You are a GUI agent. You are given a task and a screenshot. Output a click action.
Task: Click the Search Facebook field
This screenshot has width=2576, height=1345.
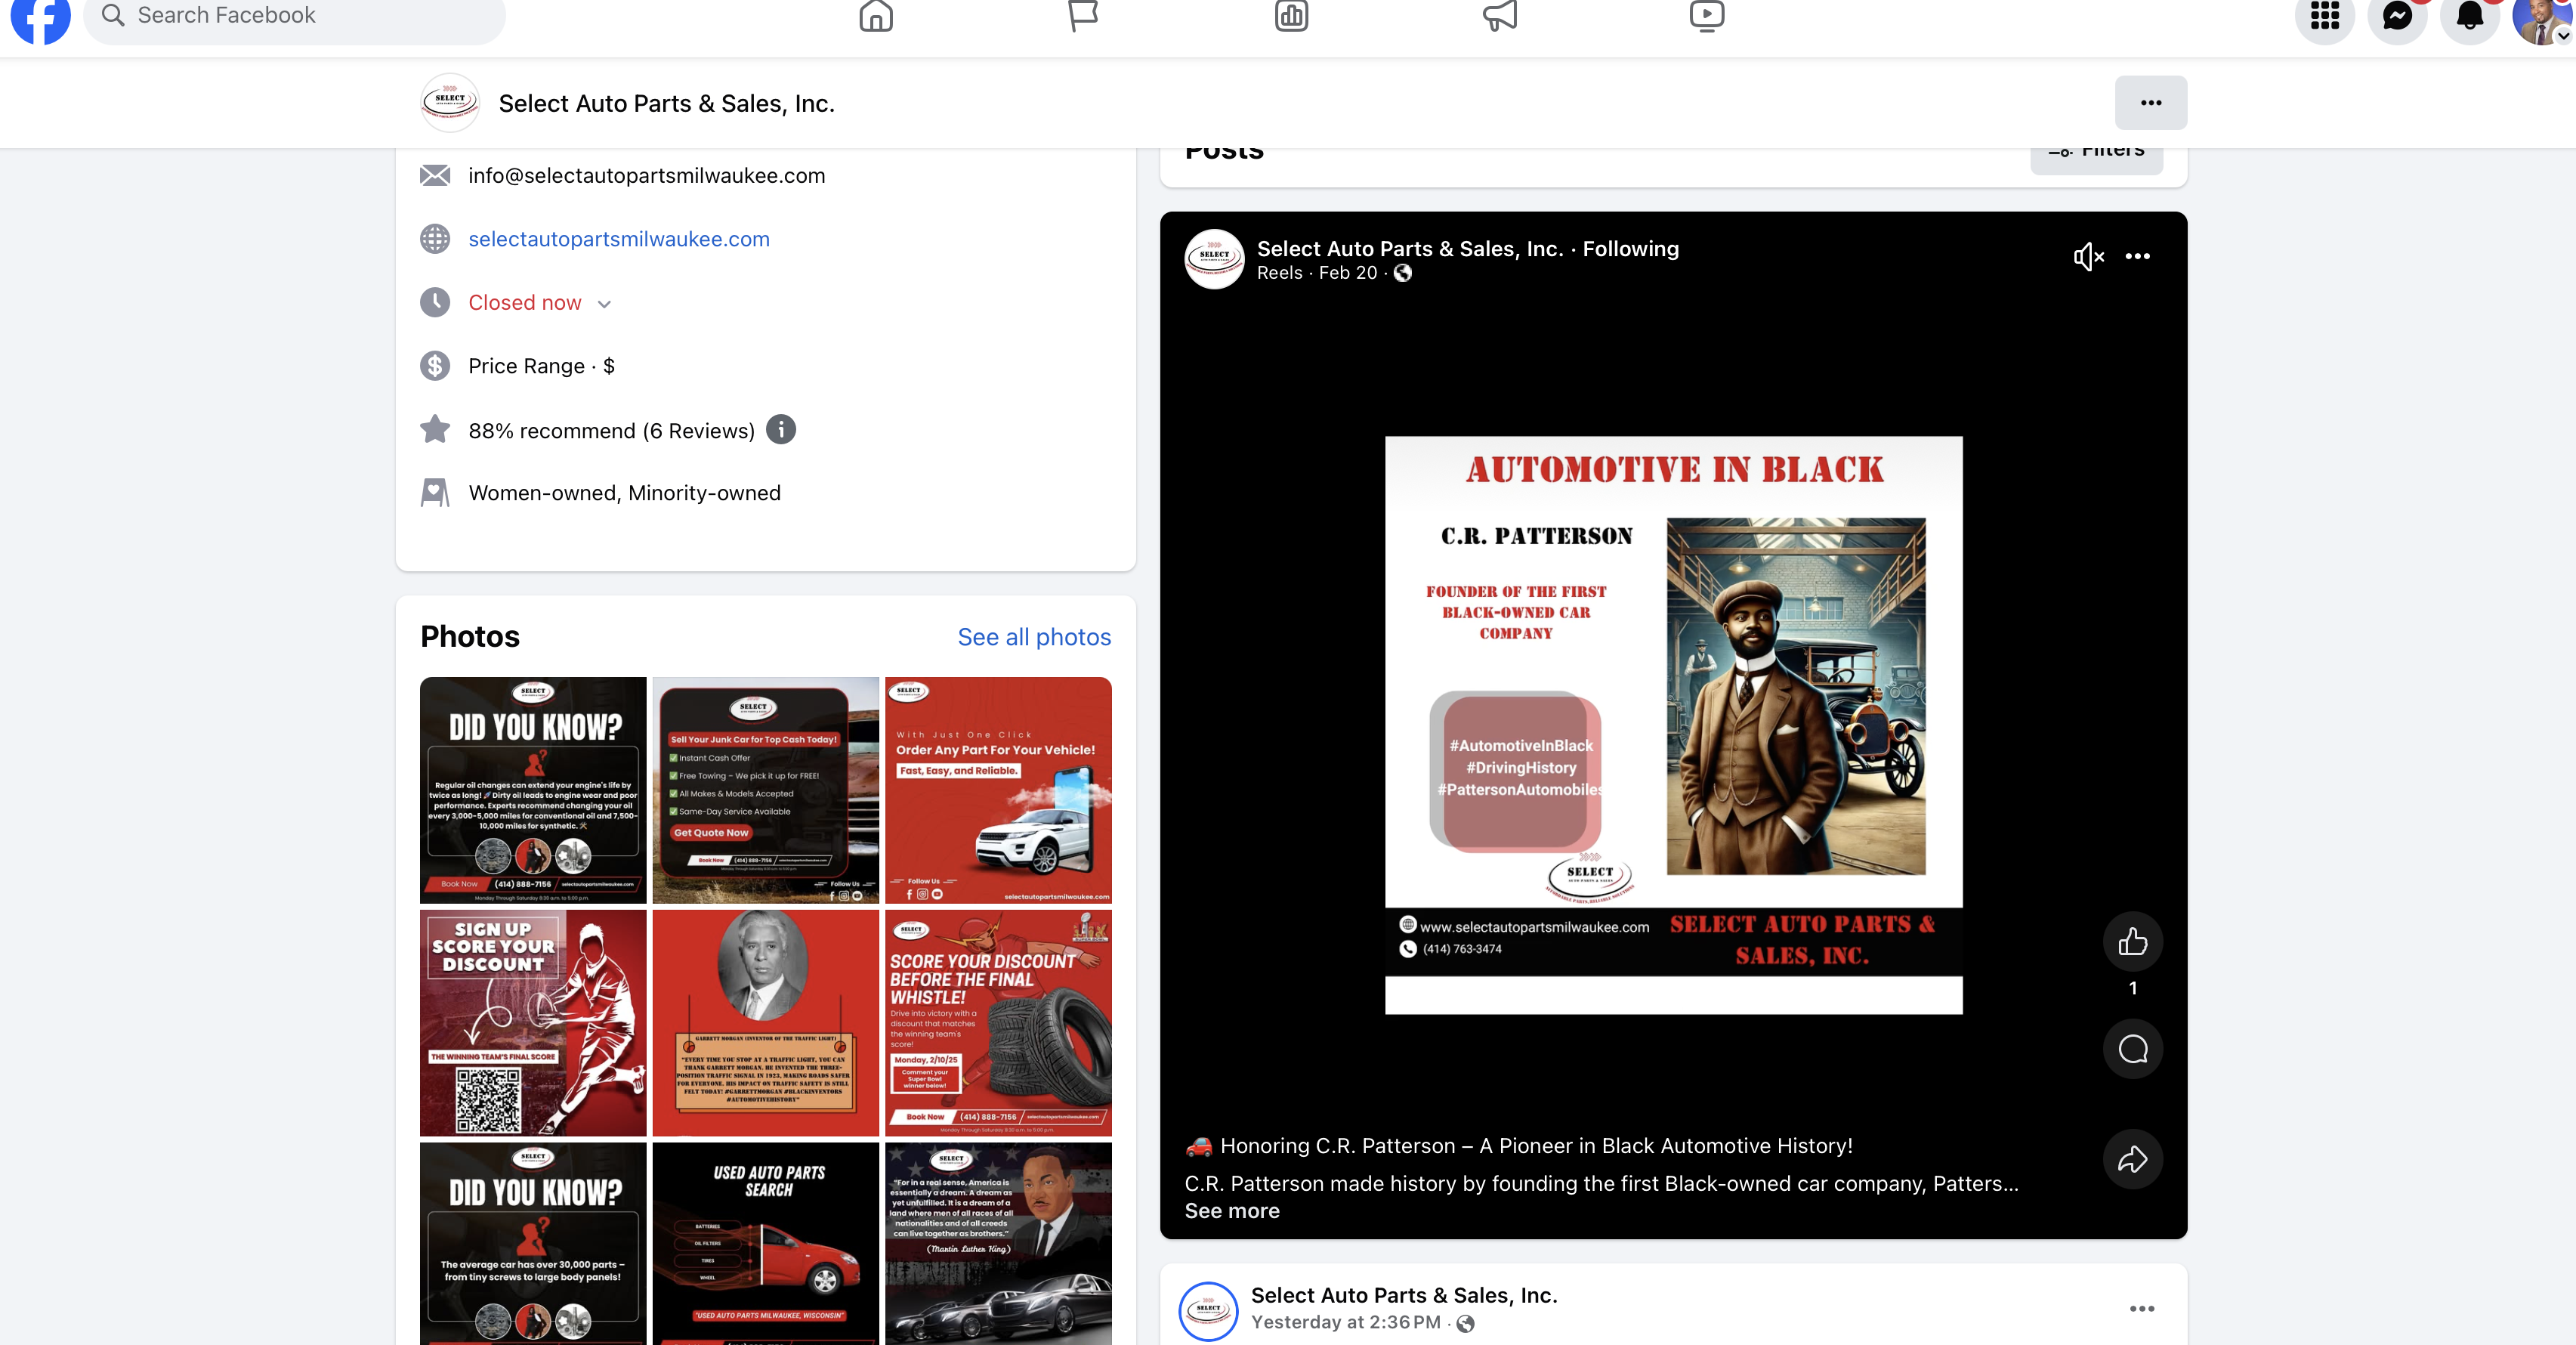click(294, 16)
